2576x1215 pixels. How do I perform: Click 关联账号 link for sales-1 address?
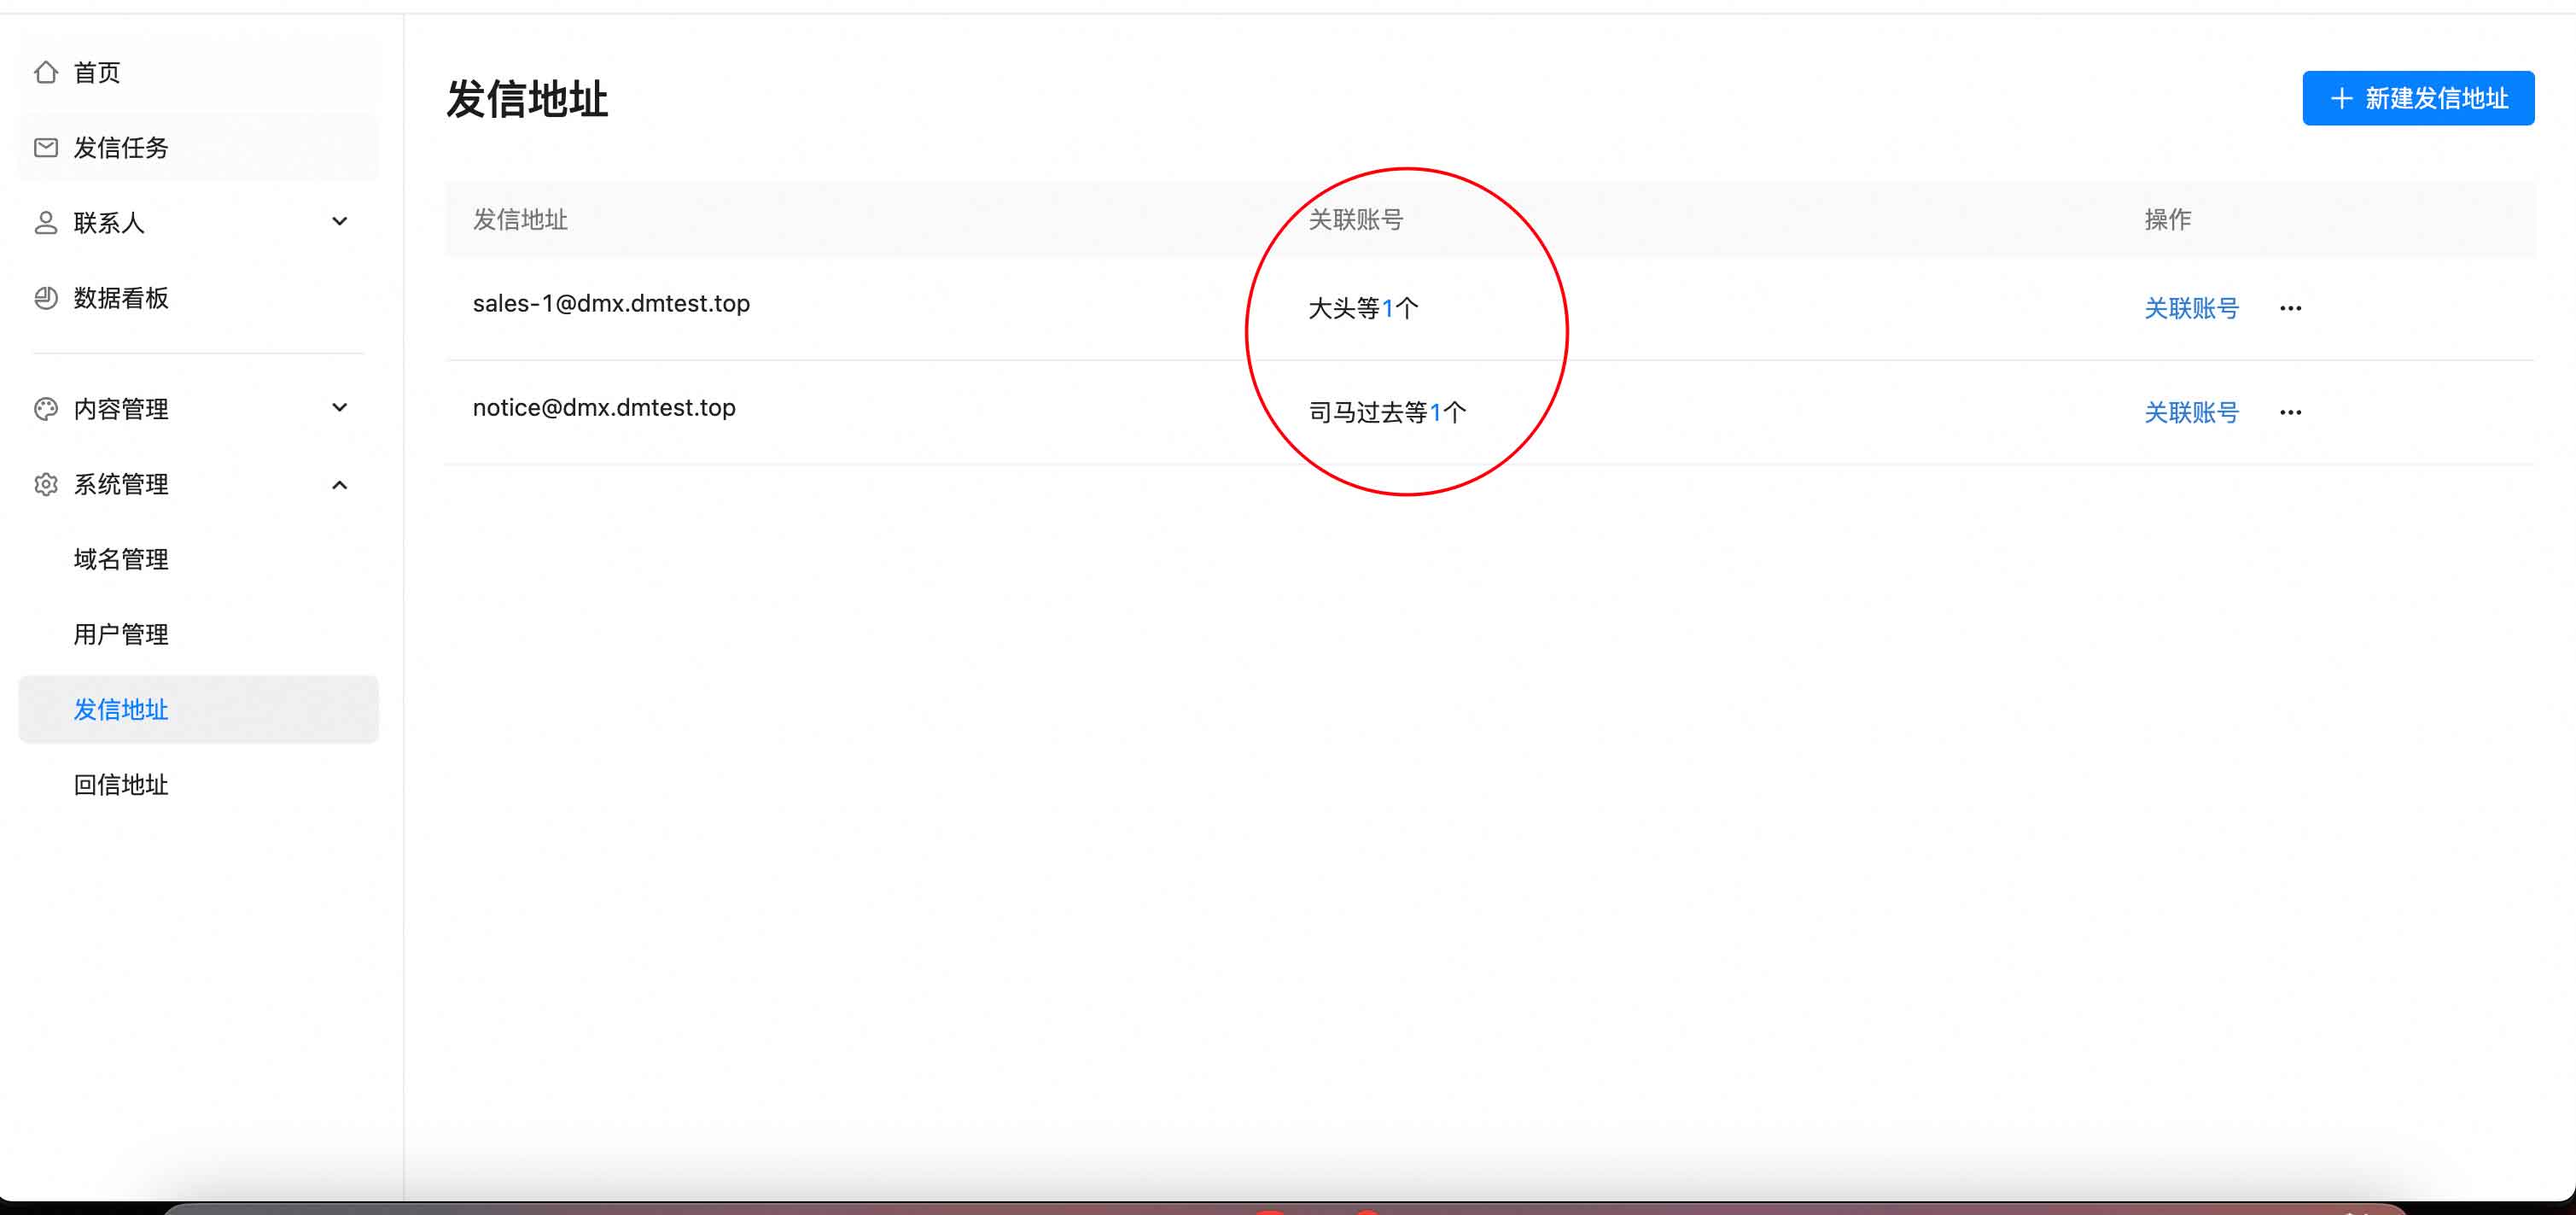tap(2190, 308)
